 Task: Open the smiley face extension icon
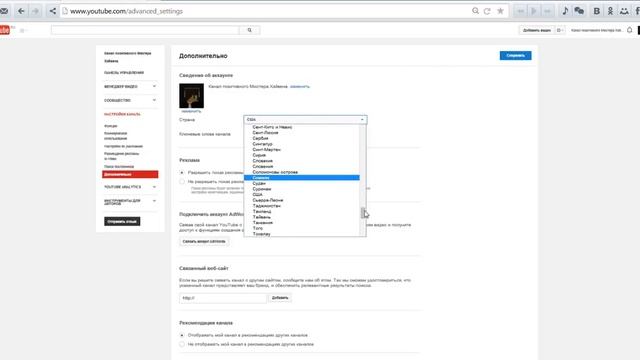coord(624,11)
